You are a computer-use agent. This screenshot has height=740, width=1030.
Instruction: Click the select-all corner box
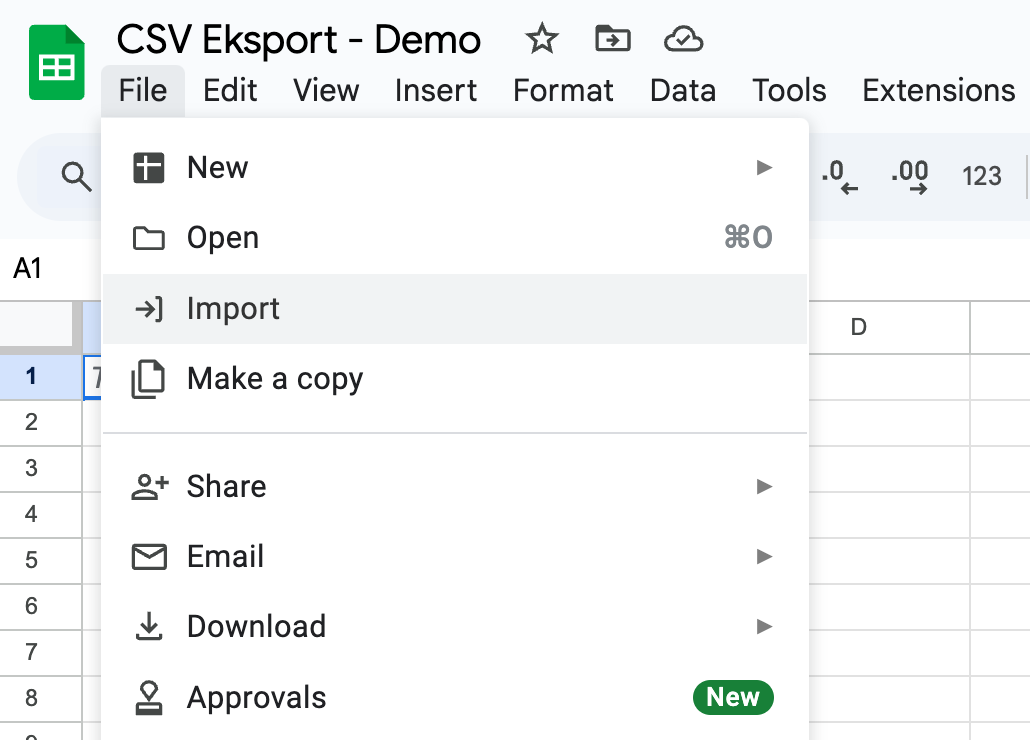(41, 327)
